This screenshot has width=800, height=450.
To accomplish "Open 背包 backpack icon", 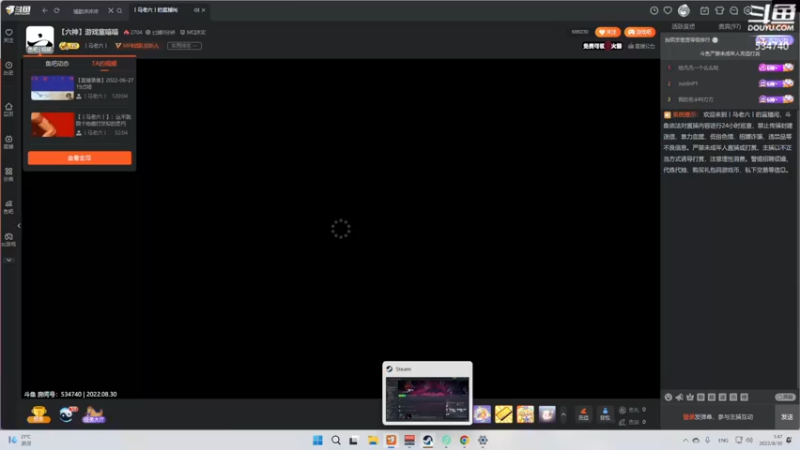I will (605, 414).
